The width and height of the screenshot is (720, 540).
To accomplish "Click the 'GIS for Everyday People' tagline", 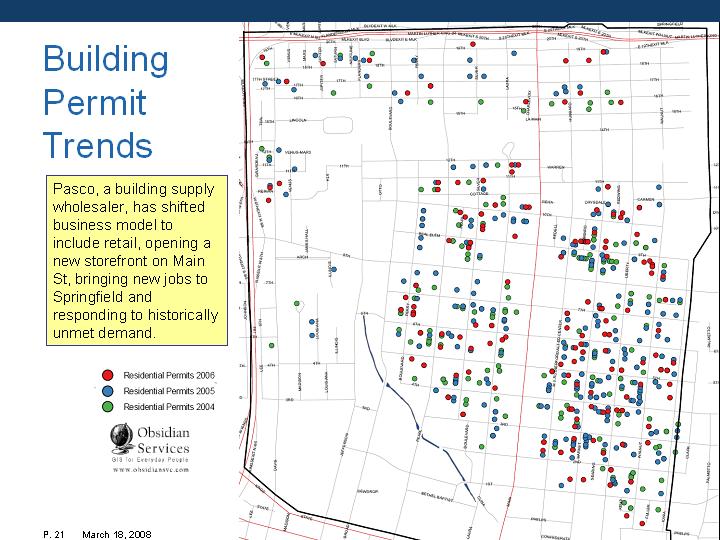I will click(x=150, y=460).
